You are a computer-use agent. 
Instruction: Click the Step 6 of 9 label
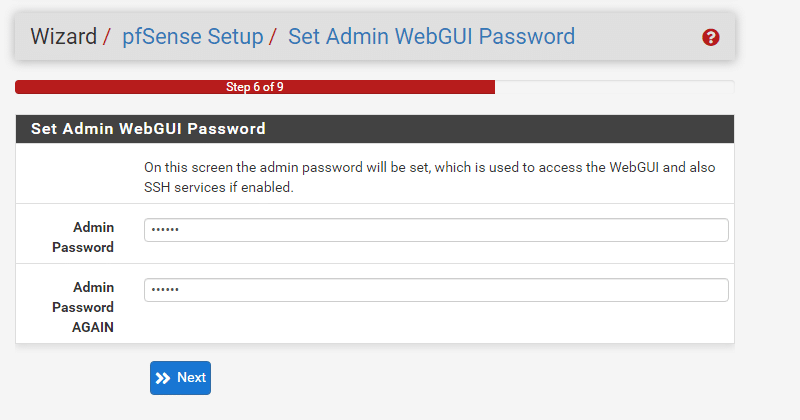click(255, 87)
